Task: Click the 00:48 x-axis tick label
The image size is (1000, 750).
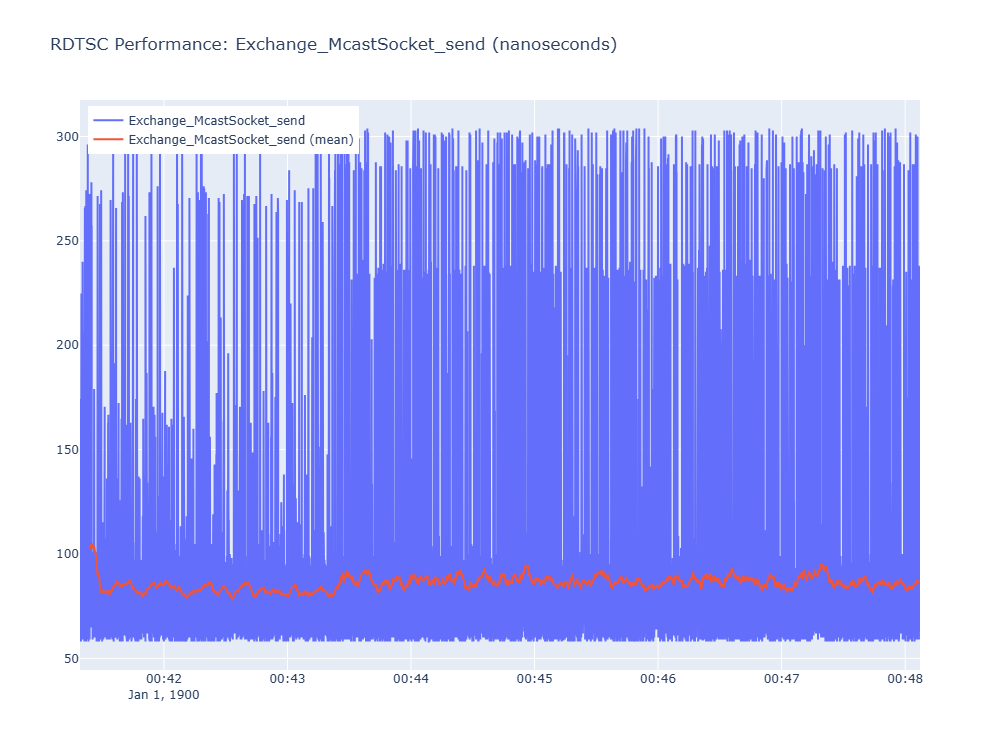Action: [905, 679]
